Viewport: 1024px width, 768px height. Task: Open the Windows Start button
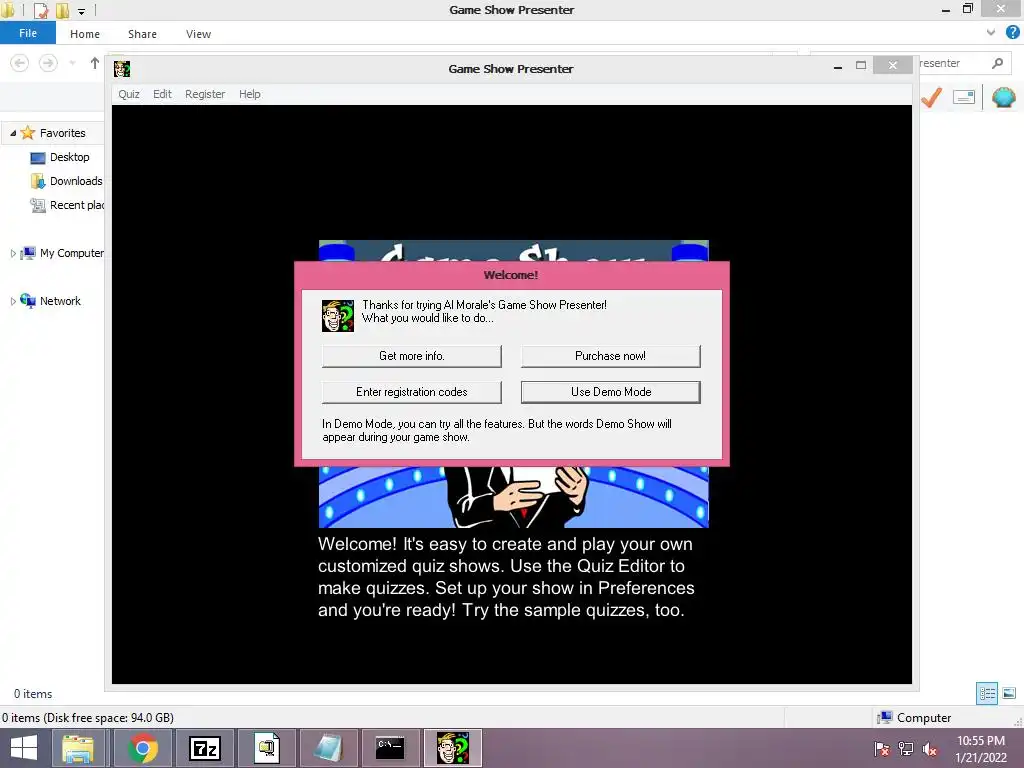click(x=24, y=748)
